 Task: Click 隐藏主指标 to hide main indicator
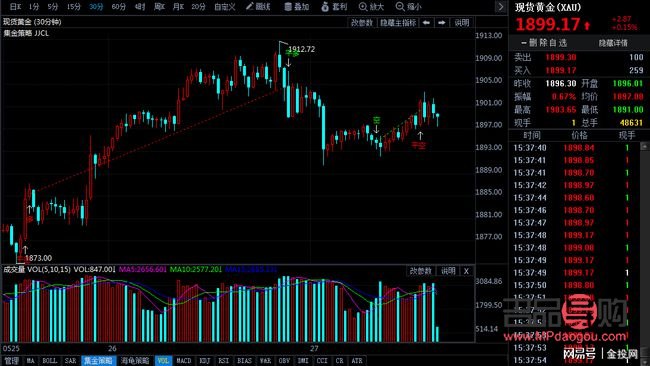coord(398,22)
